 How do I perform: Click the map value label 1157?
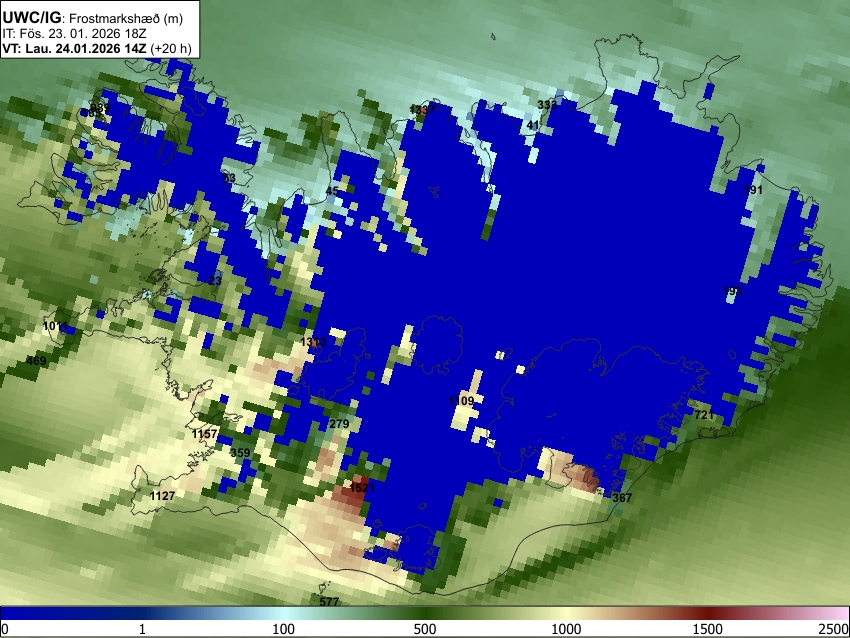[x=204, y=434]
